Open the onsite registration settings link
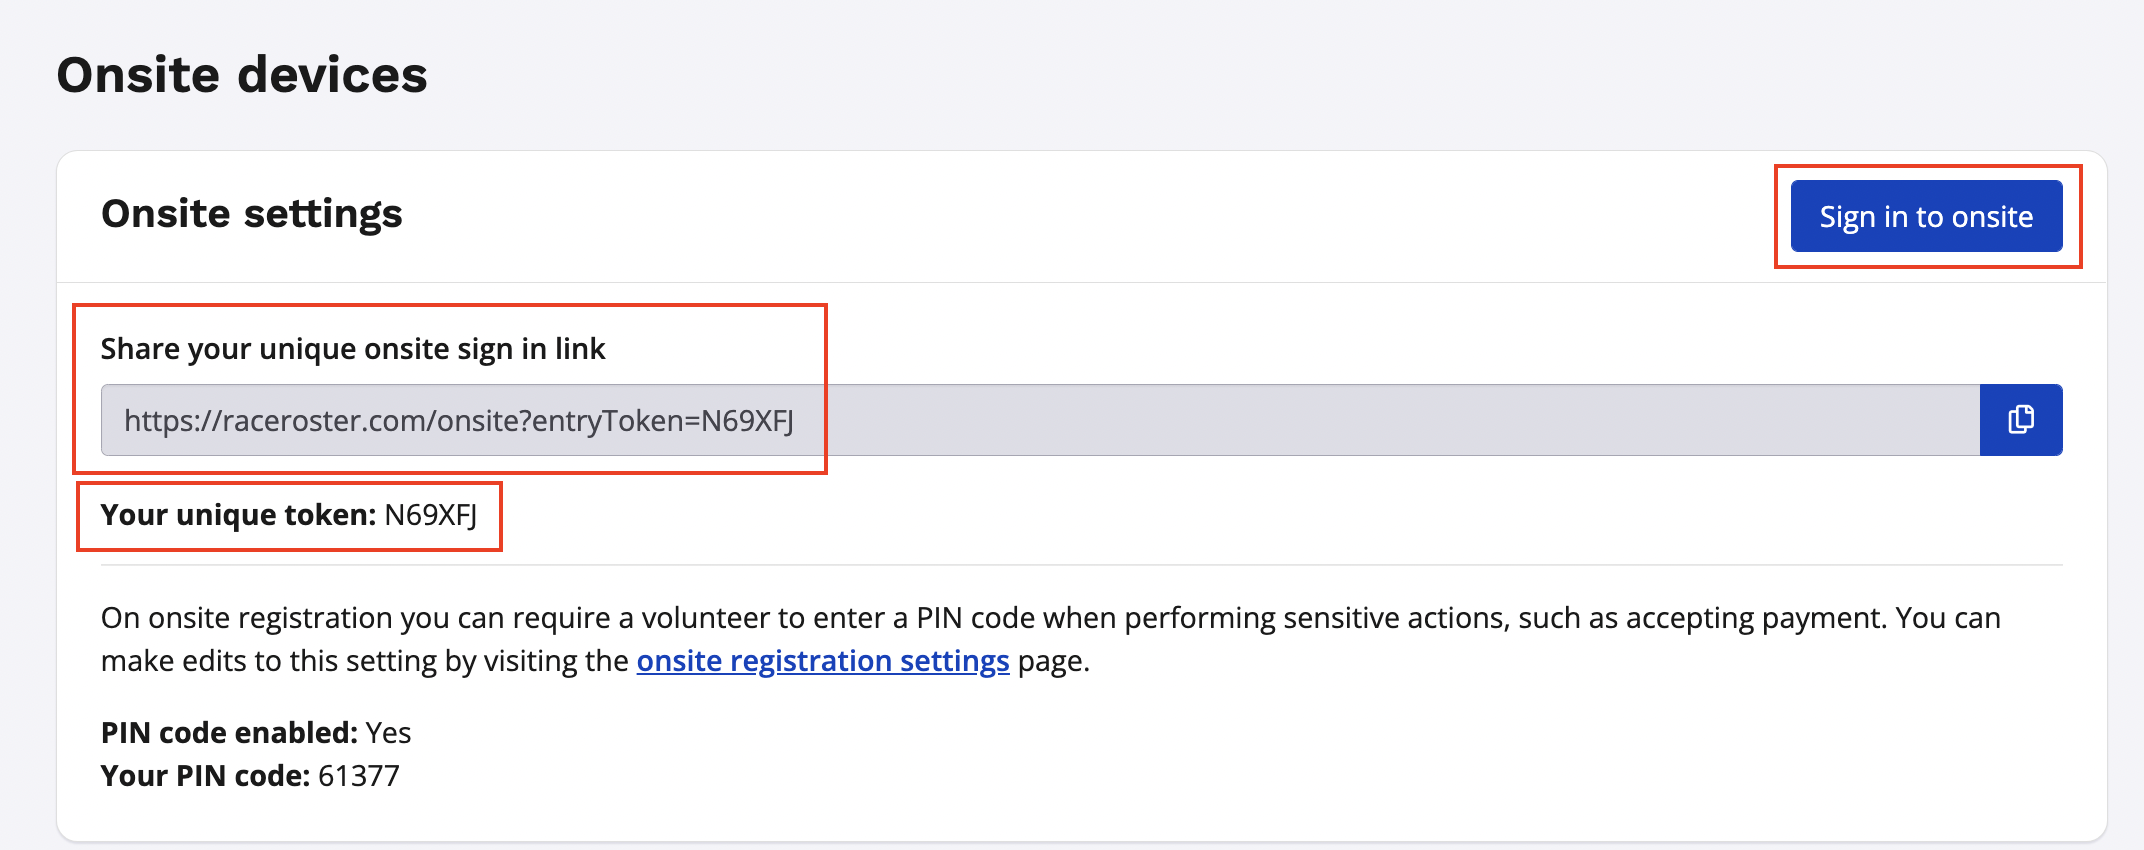 (x=822, y=661)
